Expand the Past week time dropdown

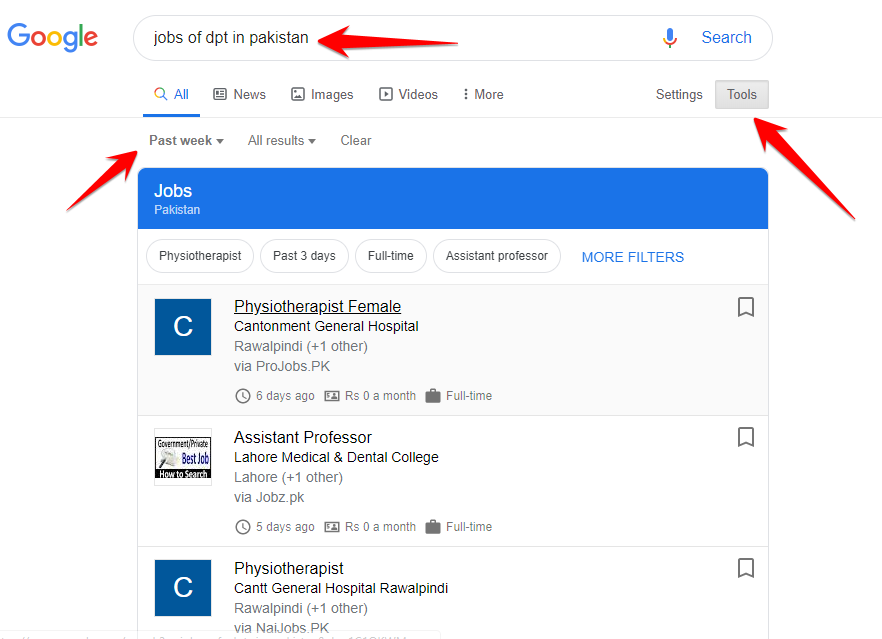[x=186, y=141]
